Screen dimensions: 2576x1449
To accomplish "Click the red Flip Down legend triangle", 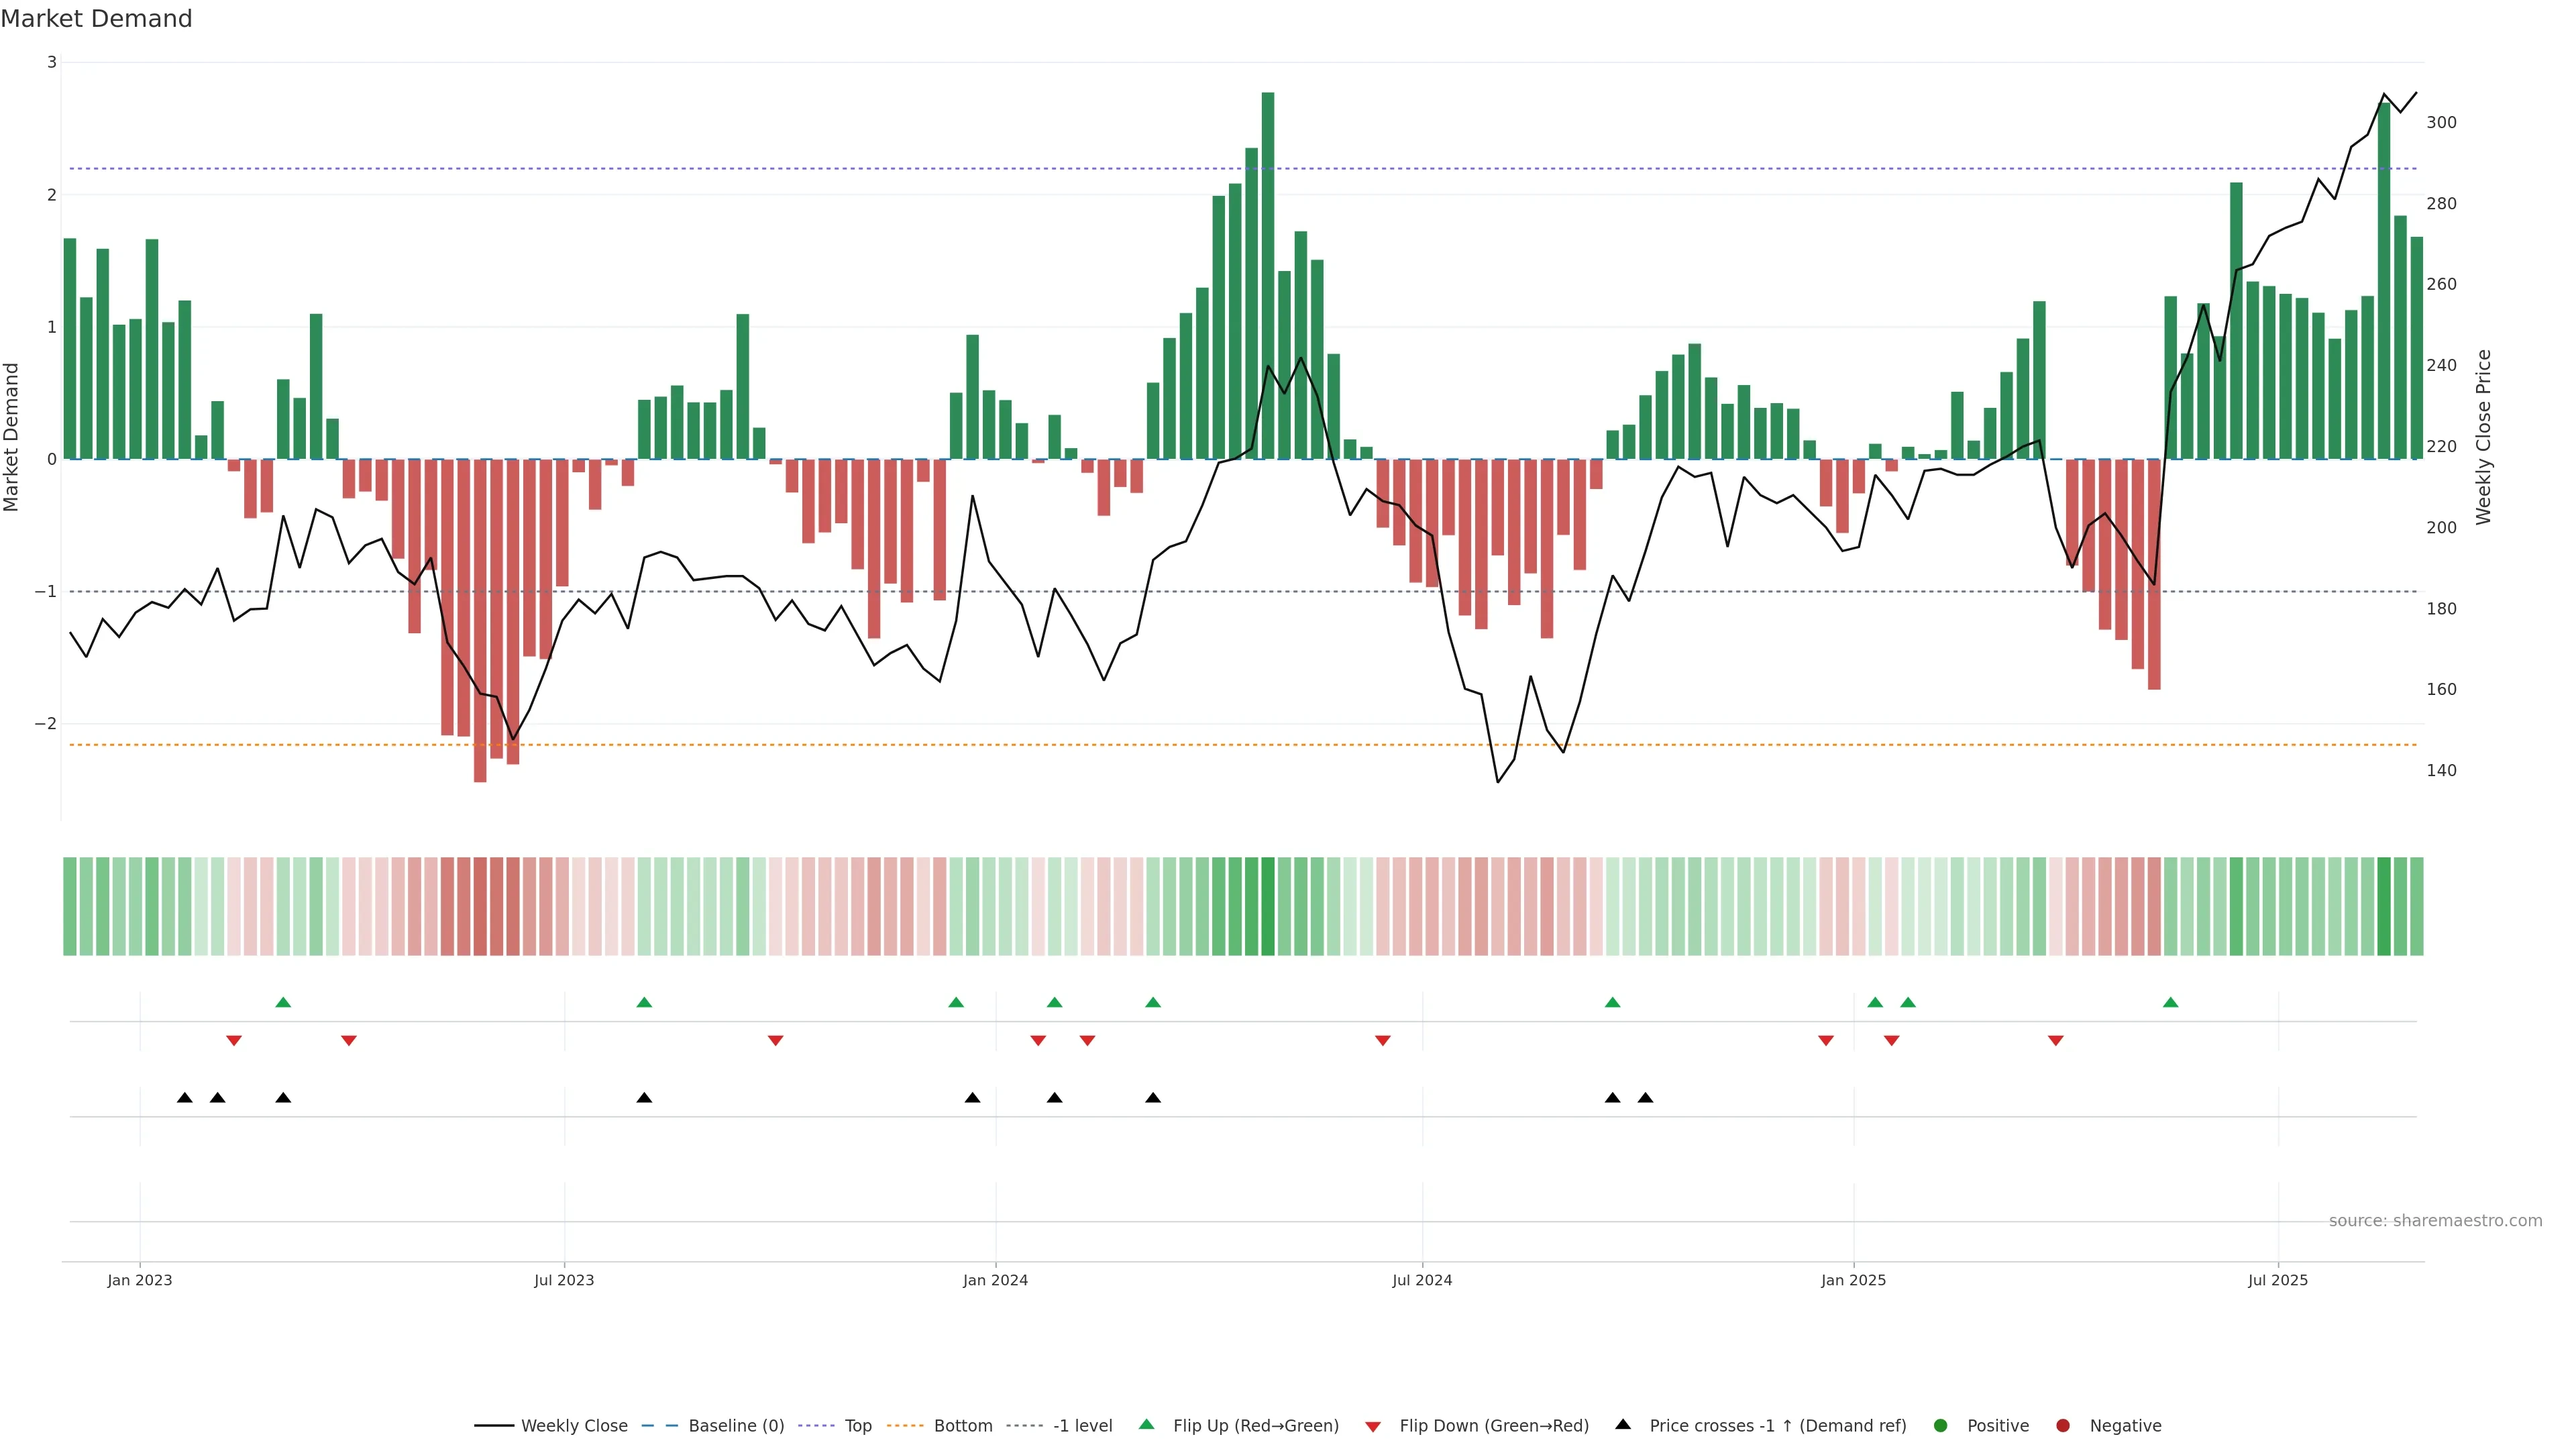I will pyautogui.click(x=1373, y=1427).
